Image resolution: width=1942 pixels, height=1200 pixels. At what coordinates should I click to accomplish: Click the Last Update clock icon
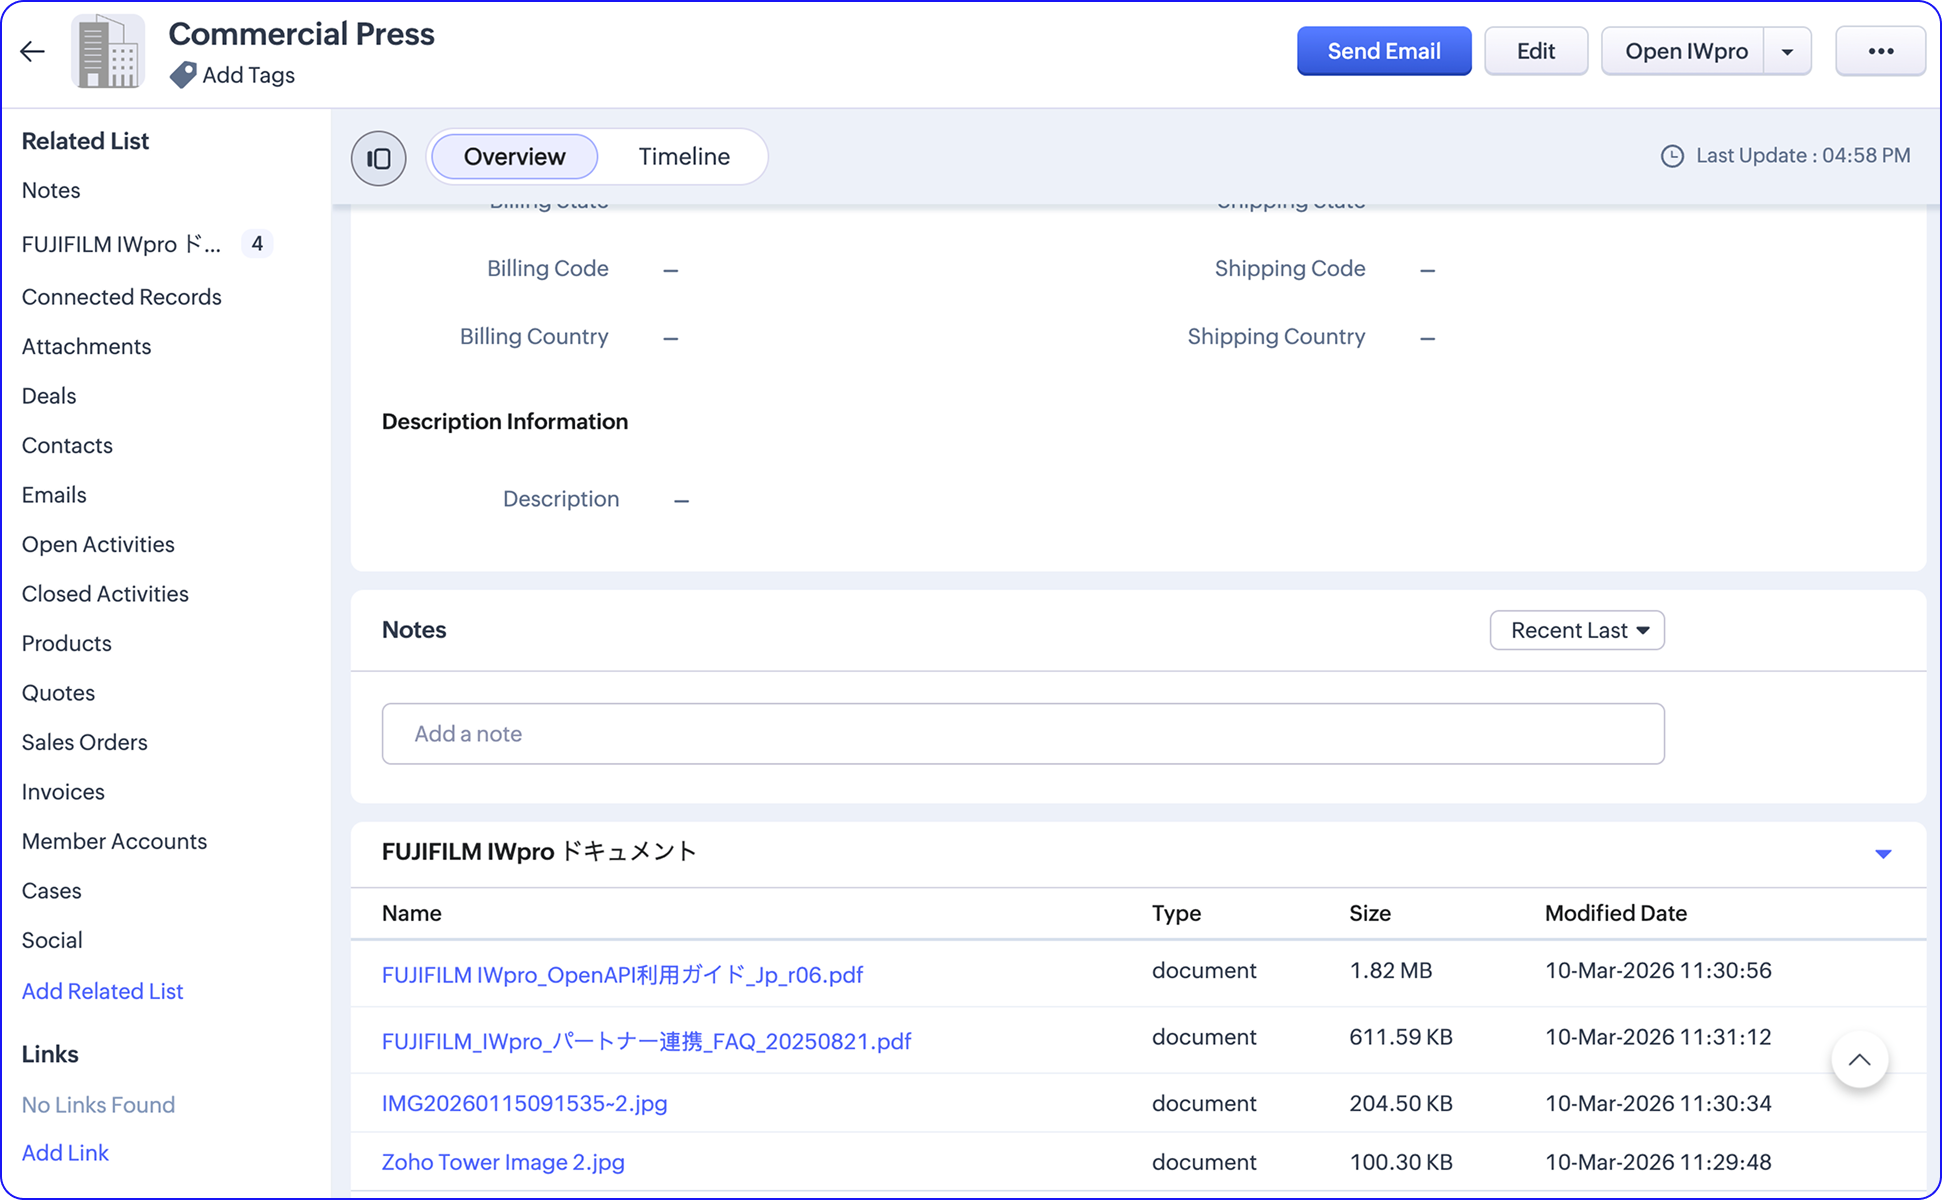(x=1672, y=156)
